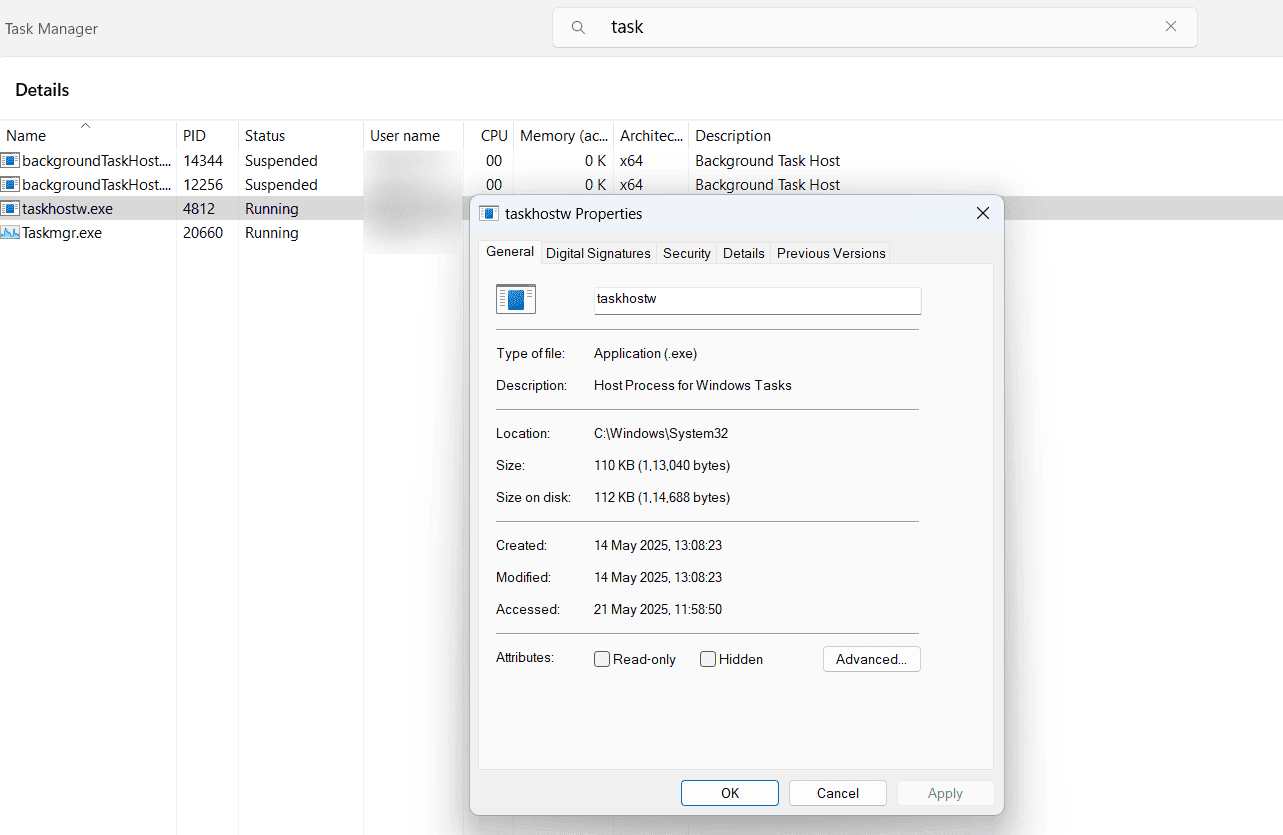This screenshot has height=835, width=1283.
Task: Click the Task Manager window title
Action: (x=52, y=29)
